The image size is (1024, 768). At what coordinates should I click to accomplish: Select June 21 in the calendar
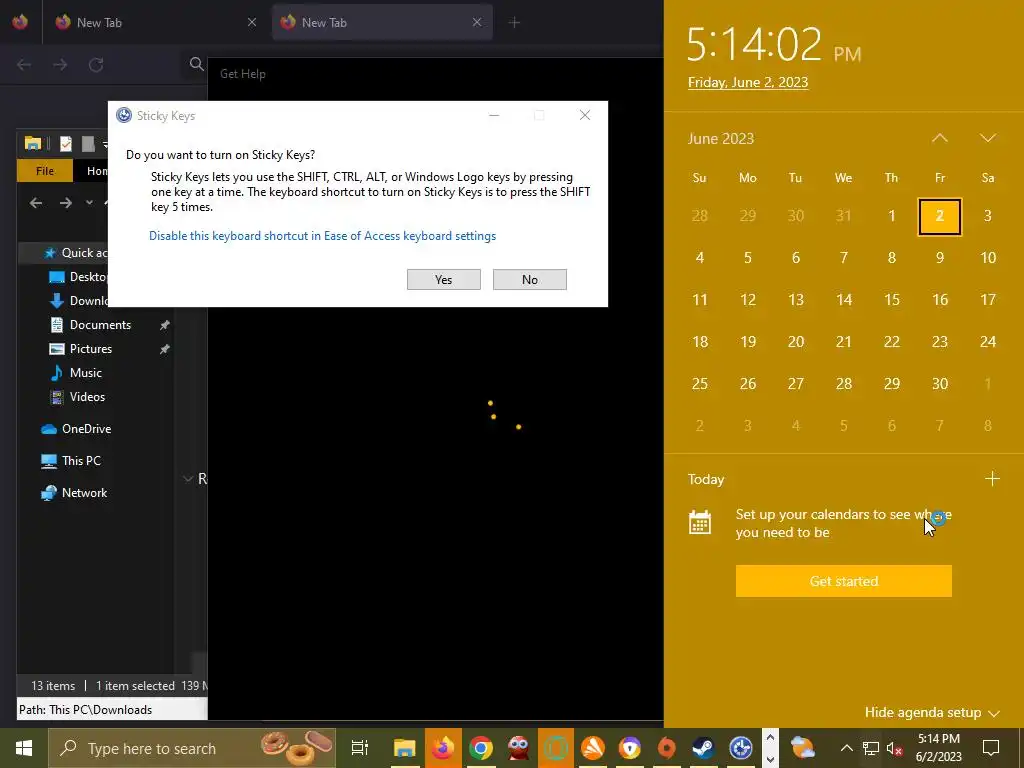point(844,342)
